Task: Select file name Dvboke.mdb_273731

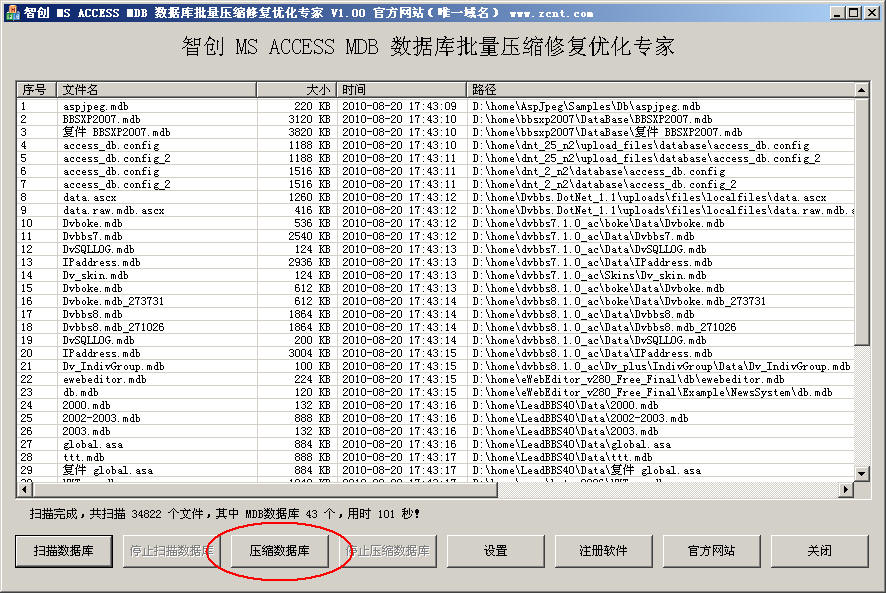Action: click(113, 301)
